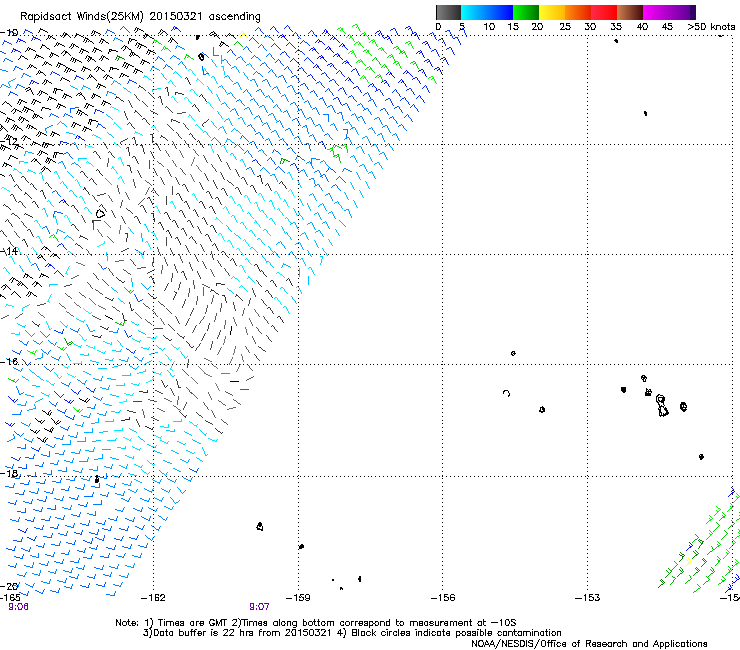Select the green 15-20 knots legend color
Screen dimensions: 740x650
coord(526,12)
